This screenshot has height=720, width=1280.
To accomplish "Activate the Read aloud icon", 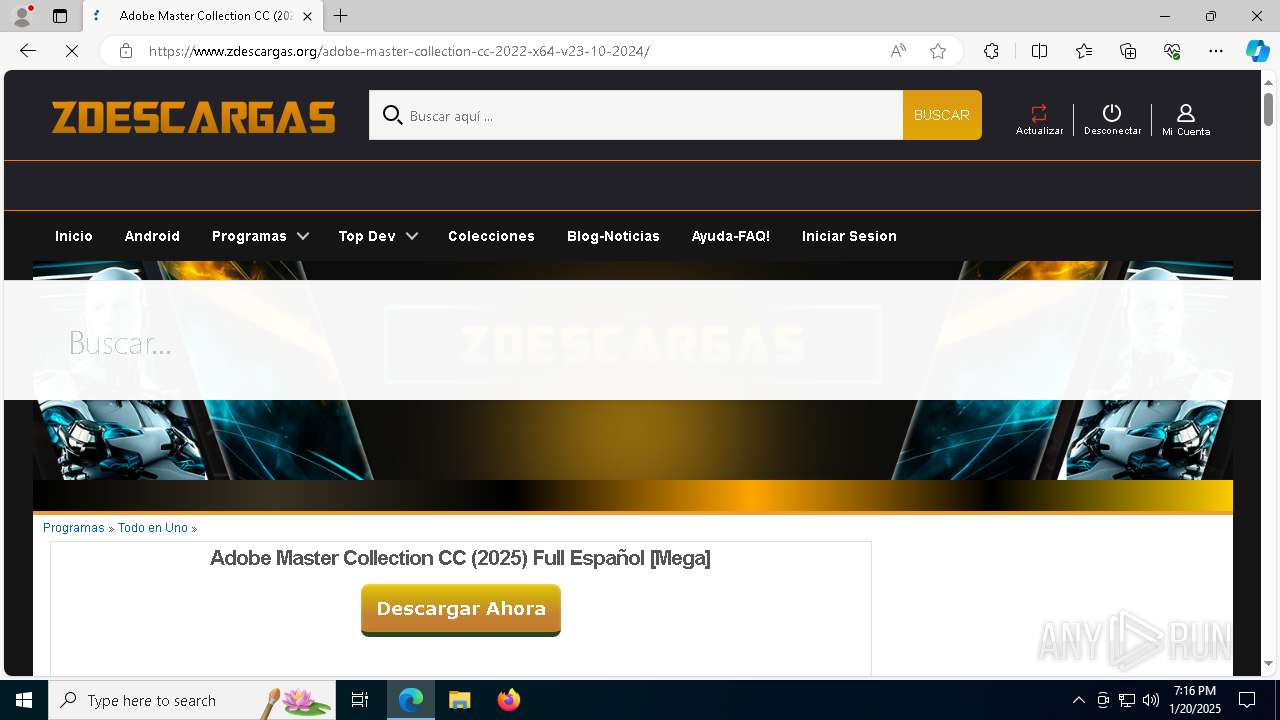I will [898, 51].
